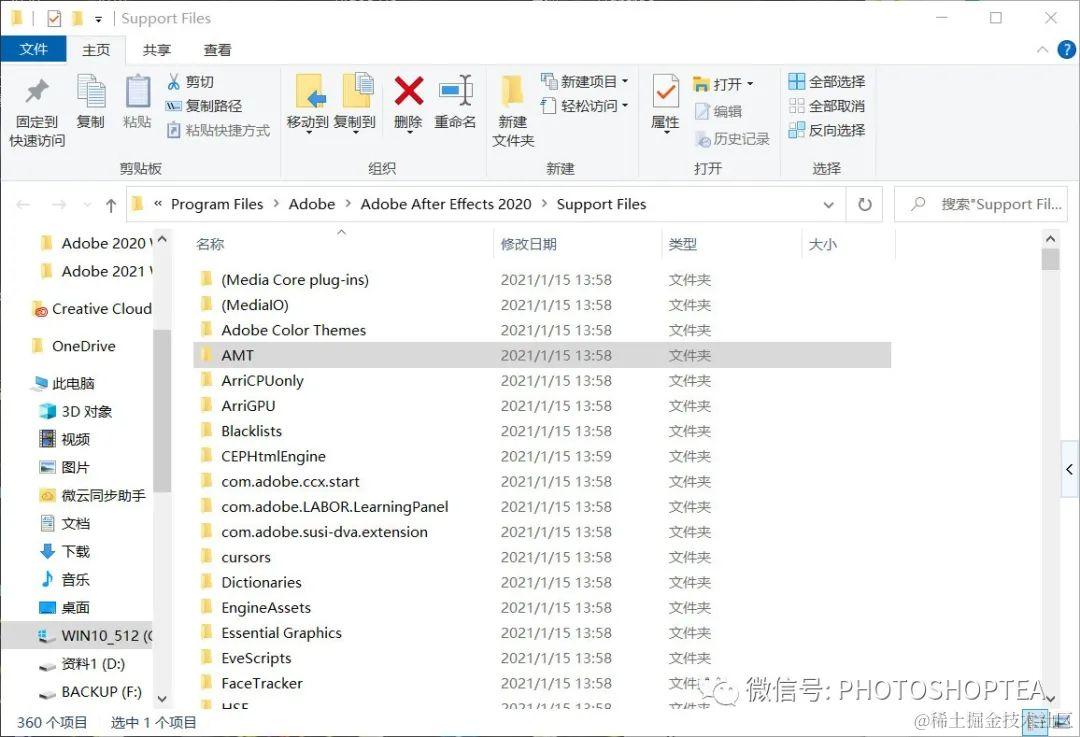1080x737 pixels.
Task: Select the Blacklists folder
Action: pos(541,431)
